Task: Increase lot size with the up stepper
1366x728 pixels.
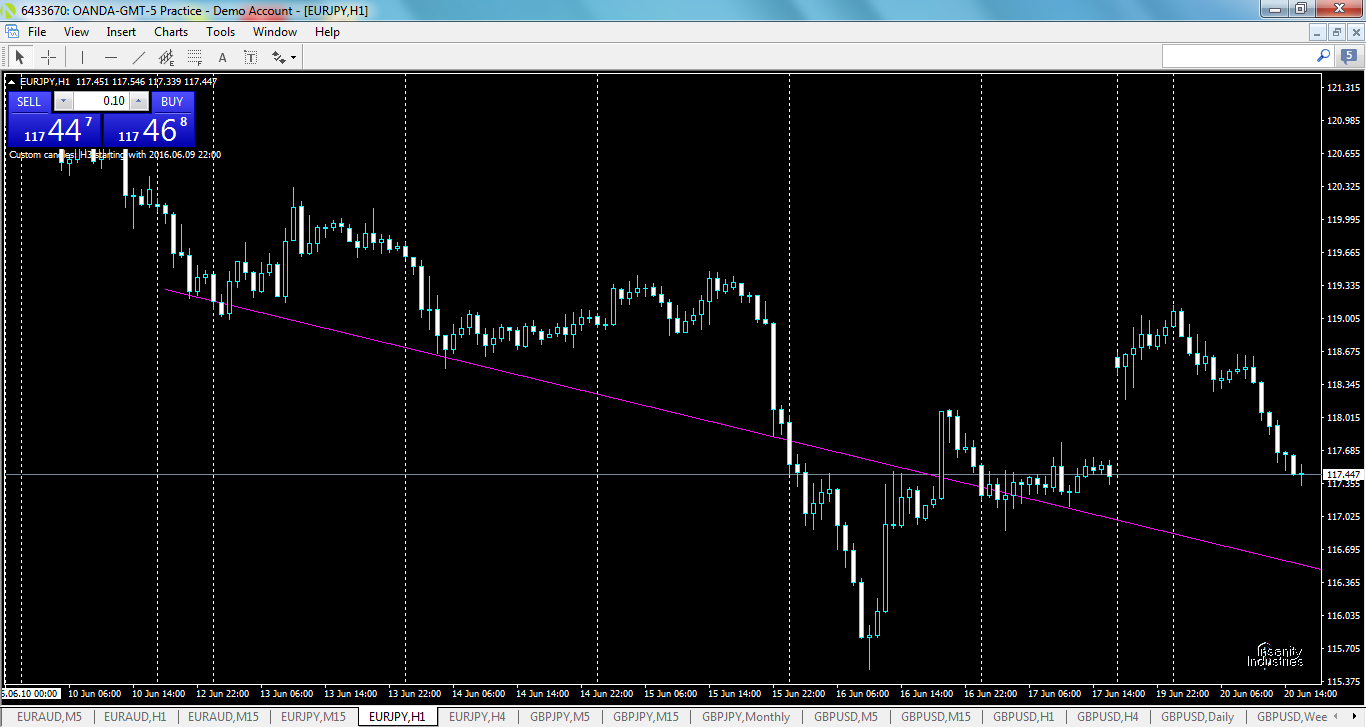Action: [x=138, y=101]
